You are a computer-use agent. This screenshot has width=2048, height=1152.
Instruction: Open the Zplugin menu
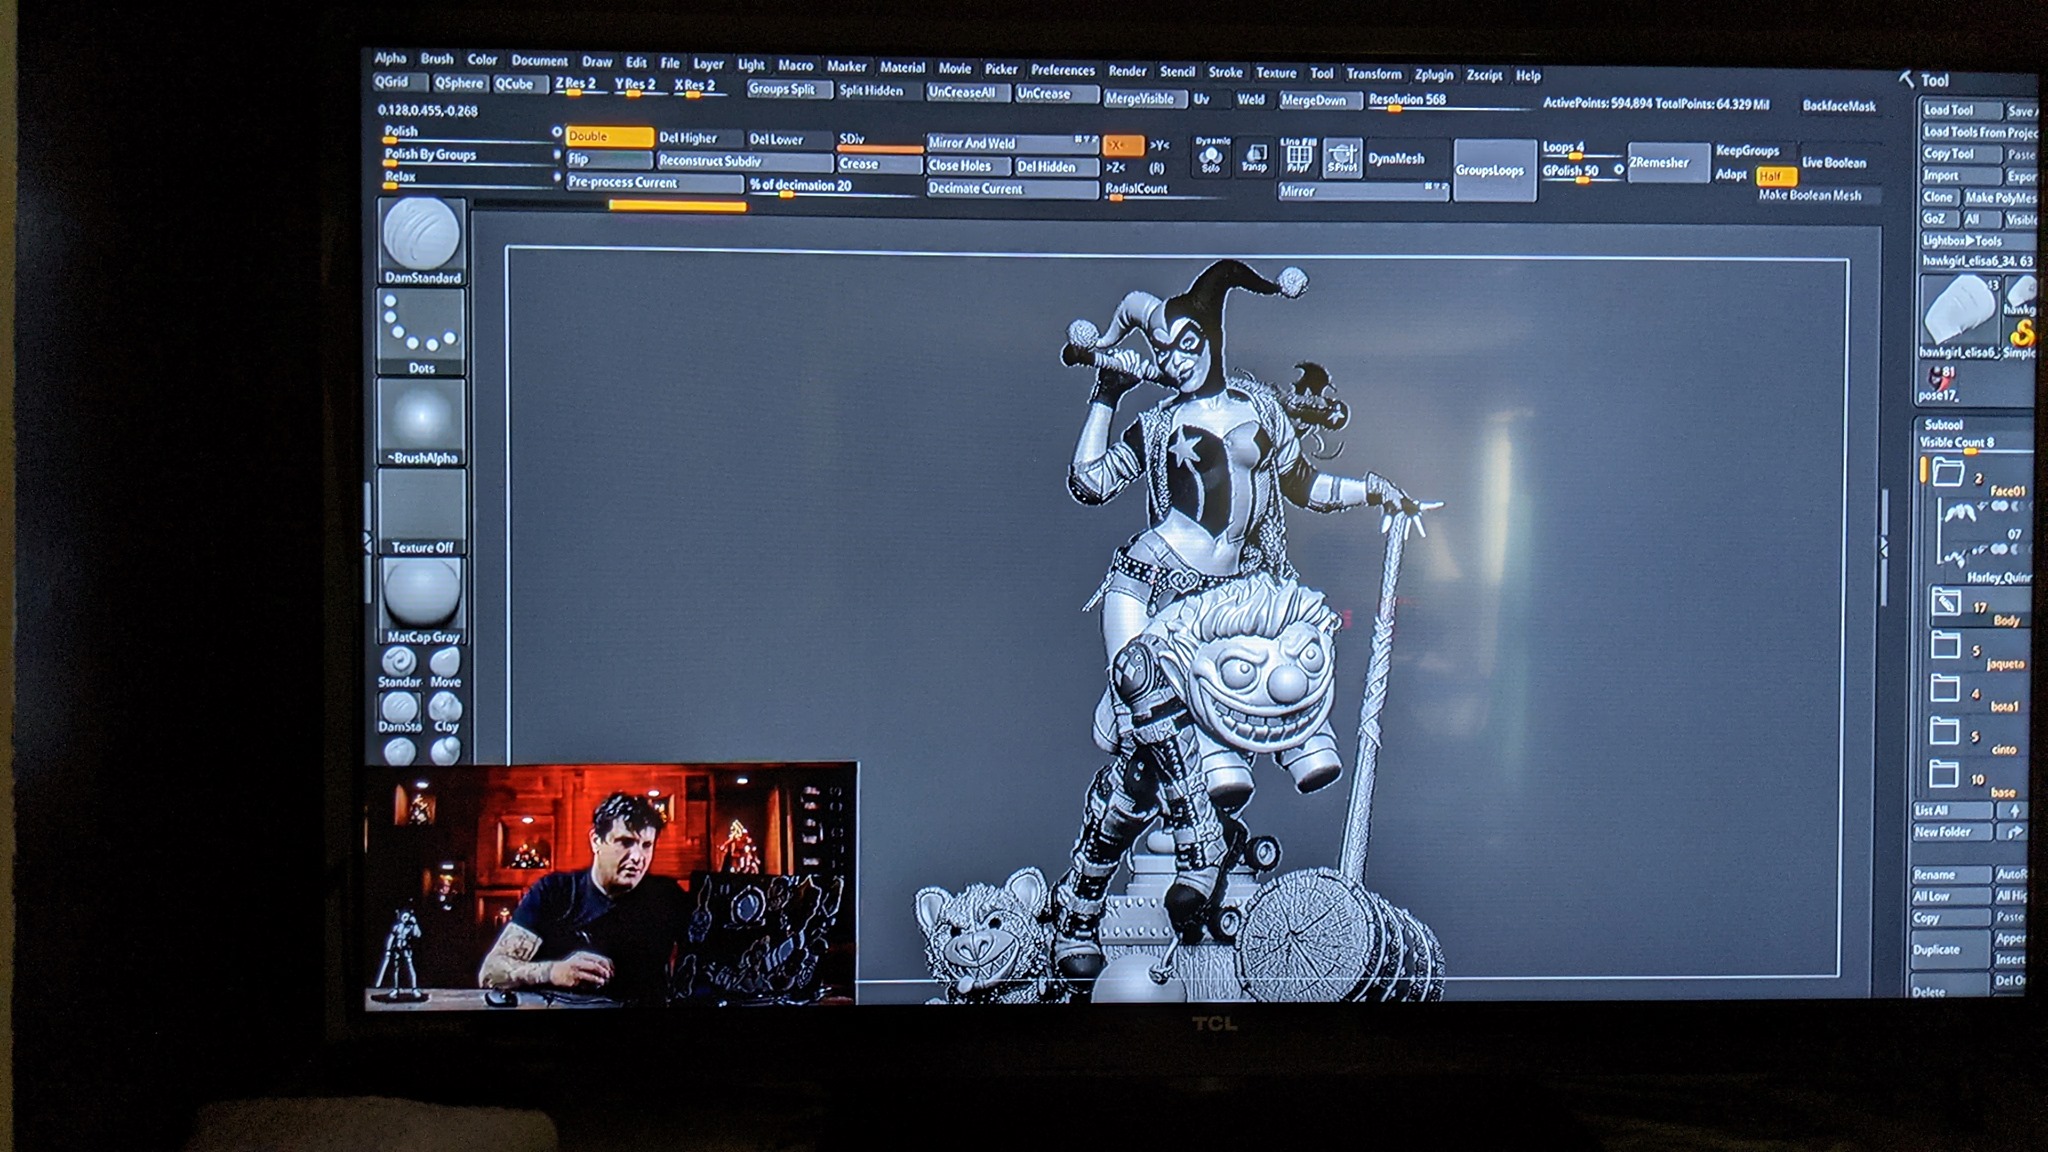[1434, 74]
